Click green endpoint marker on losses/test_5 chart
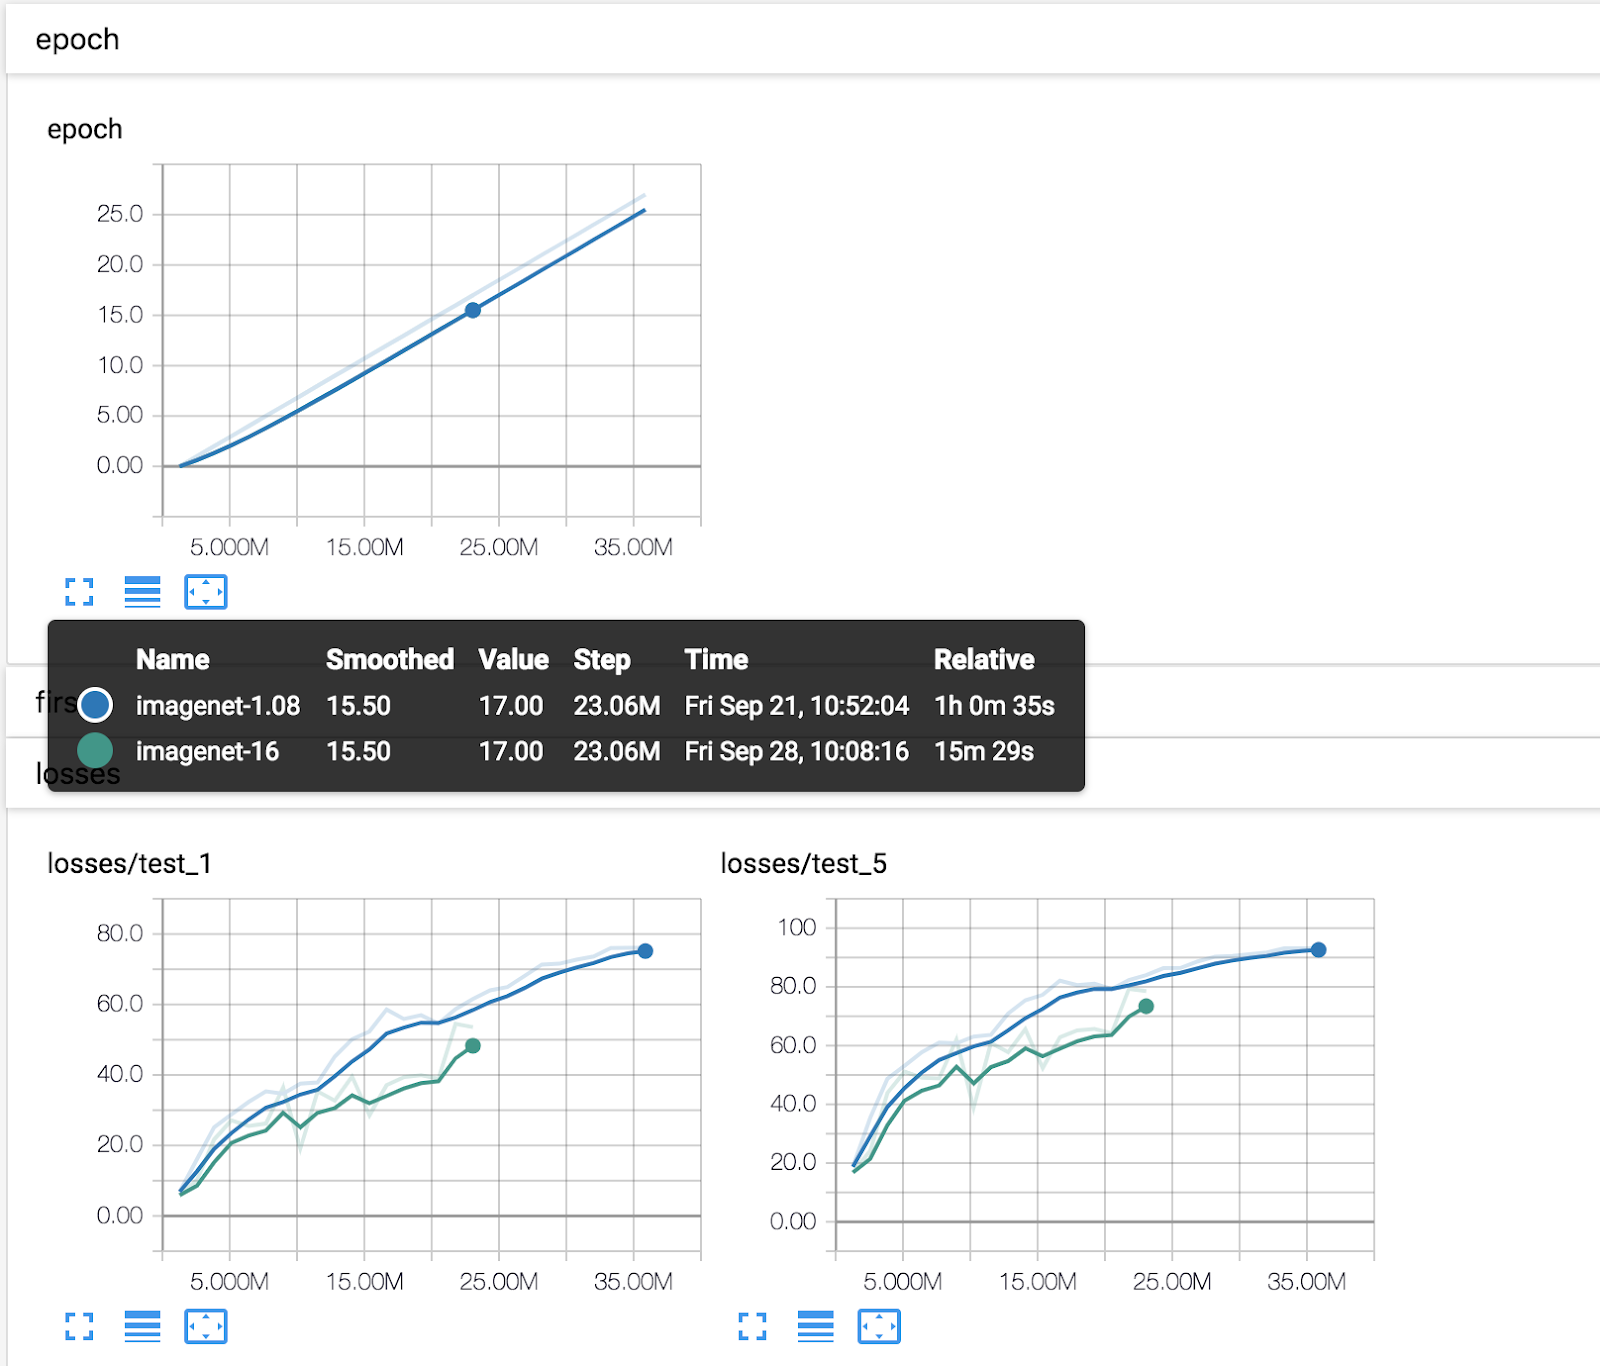The height and width of the screenshot is (1366, 1600). coord(1146,1007)
